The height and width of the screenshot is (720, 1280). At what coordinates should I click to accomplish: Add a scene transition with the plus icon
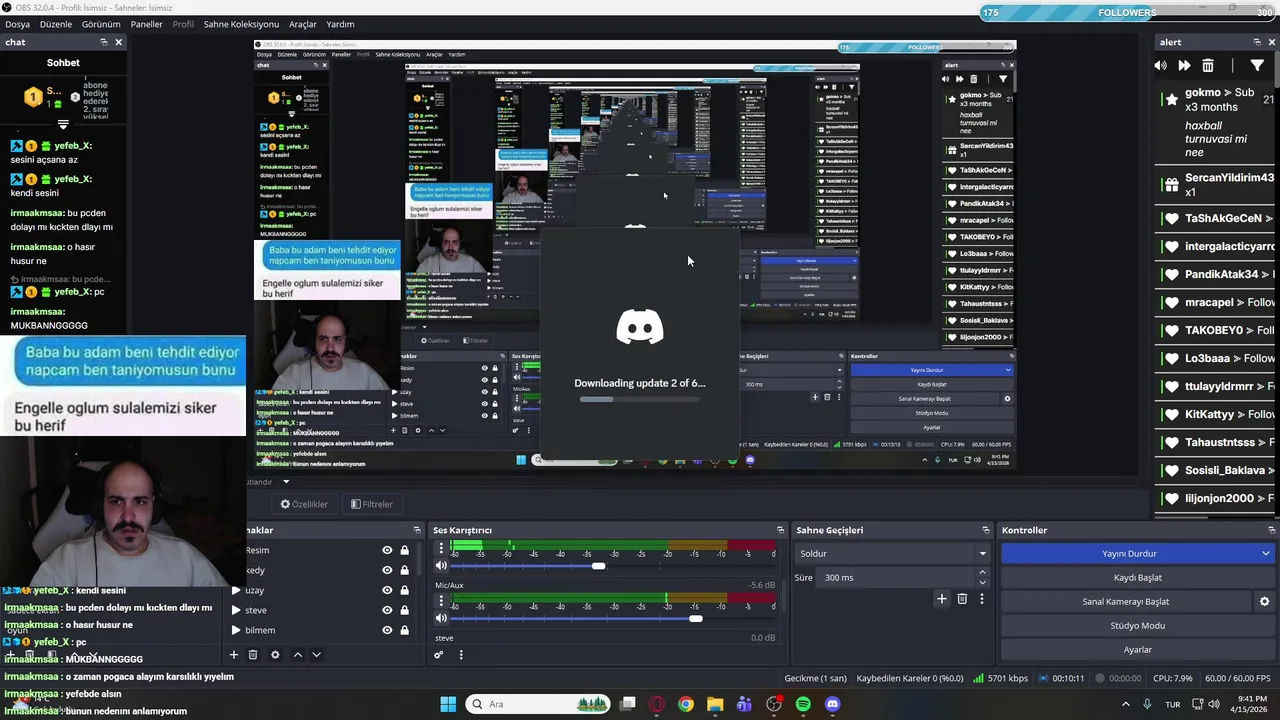941,599
